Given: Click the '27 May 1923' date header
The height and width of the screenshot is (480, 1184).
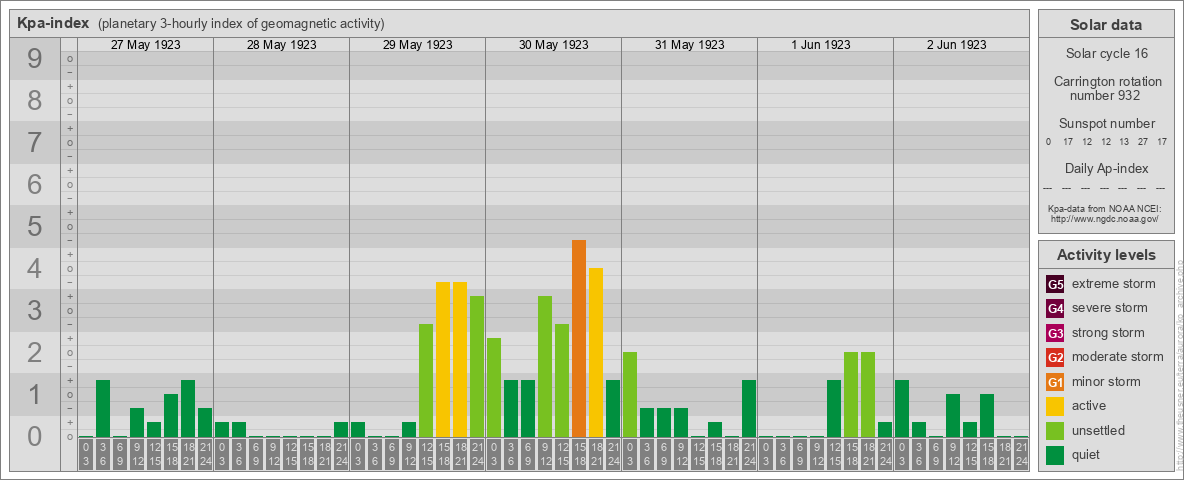Looking at the screenshot, I should pos(146,45).
